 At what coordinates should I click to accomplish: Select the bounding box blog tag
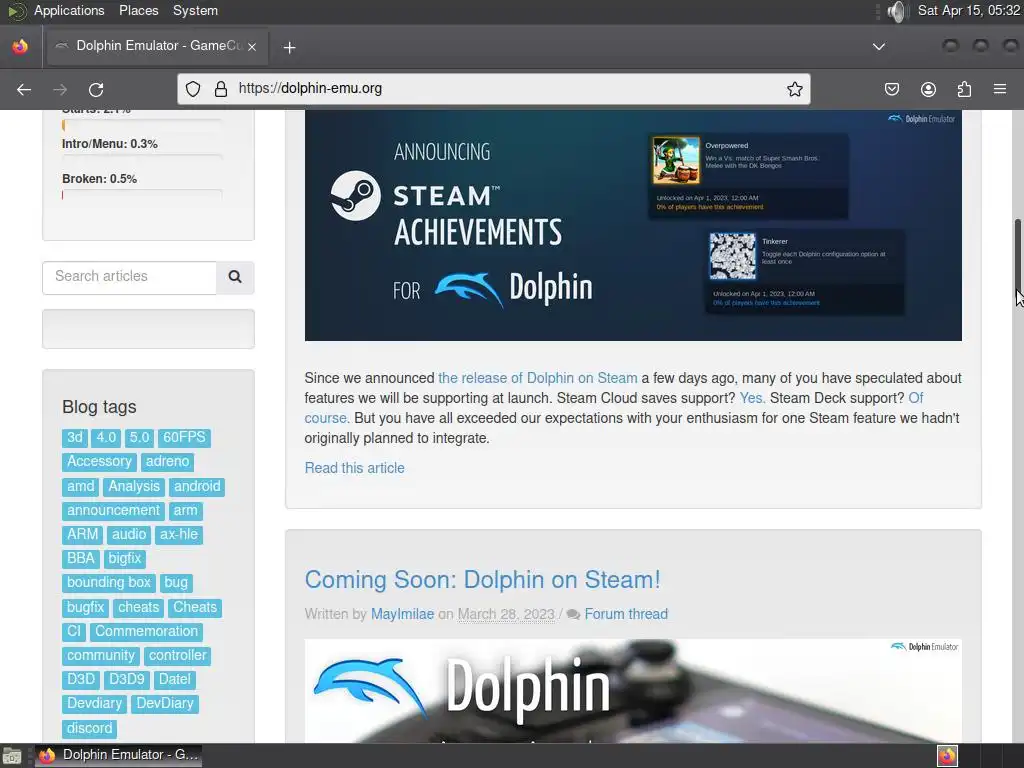tap(108, 583)
